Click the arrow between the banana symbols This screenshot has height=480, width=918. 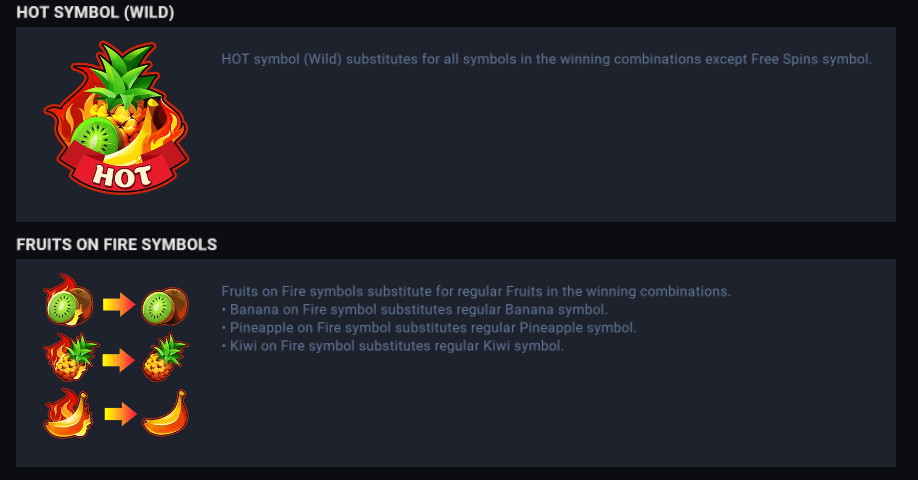(x=118, y=414)
